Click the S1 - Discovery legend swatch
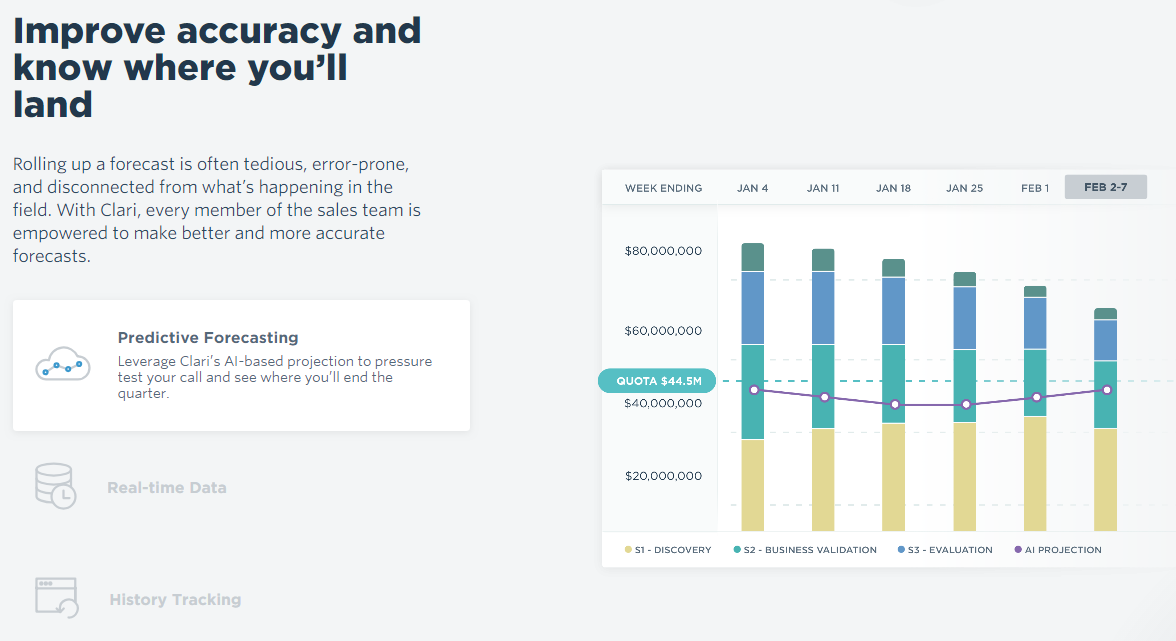The width and height of the screenshot is (1176, 641). tap(628, 550)
